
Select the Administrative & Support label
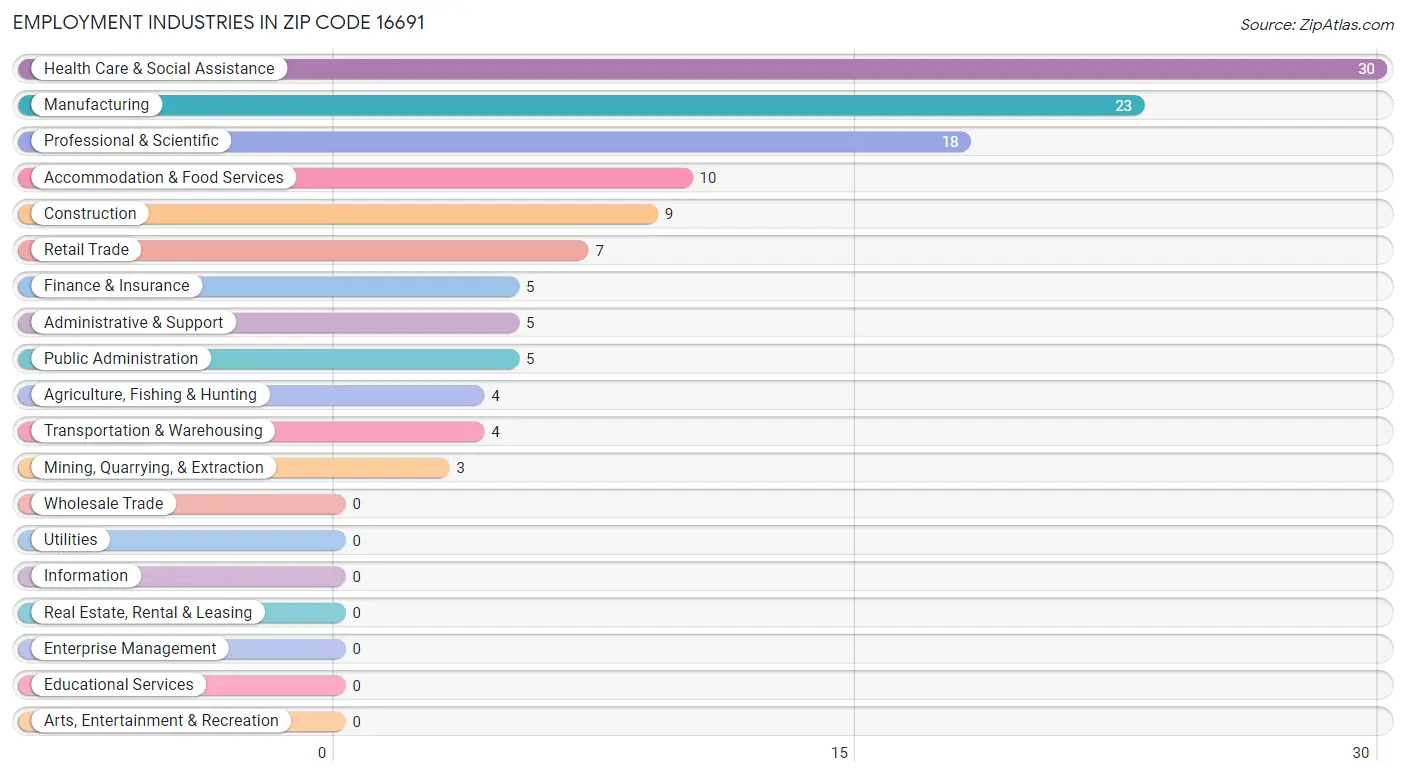134,323
